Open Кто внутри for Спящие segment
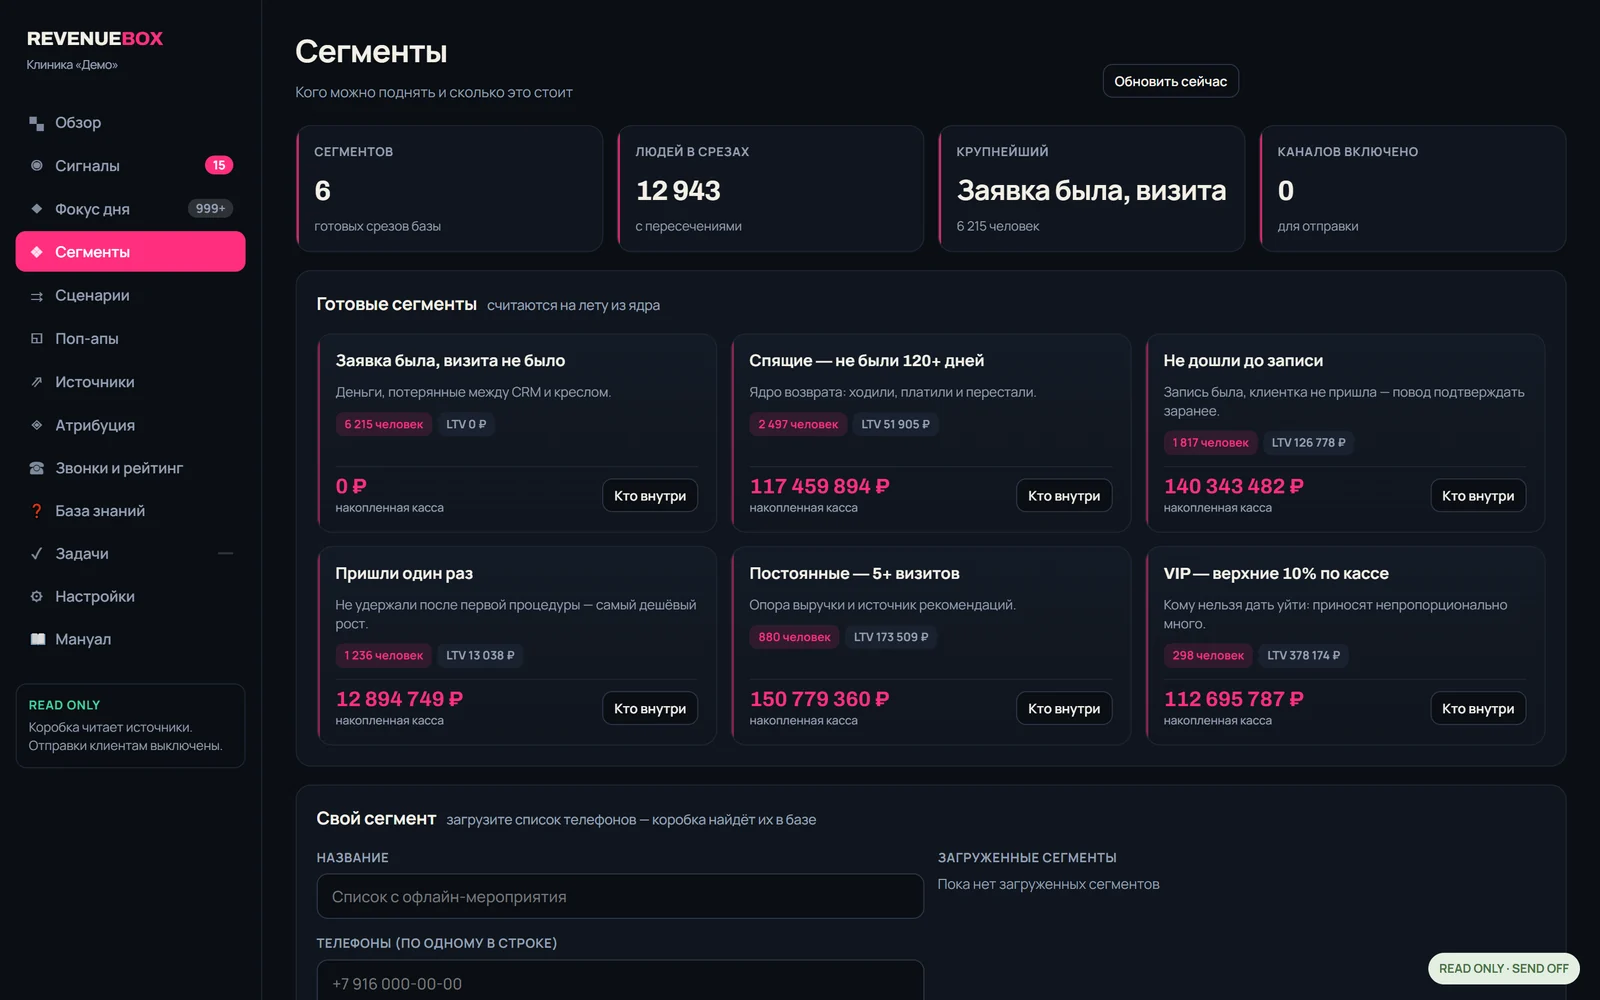 click(1064, 496)
